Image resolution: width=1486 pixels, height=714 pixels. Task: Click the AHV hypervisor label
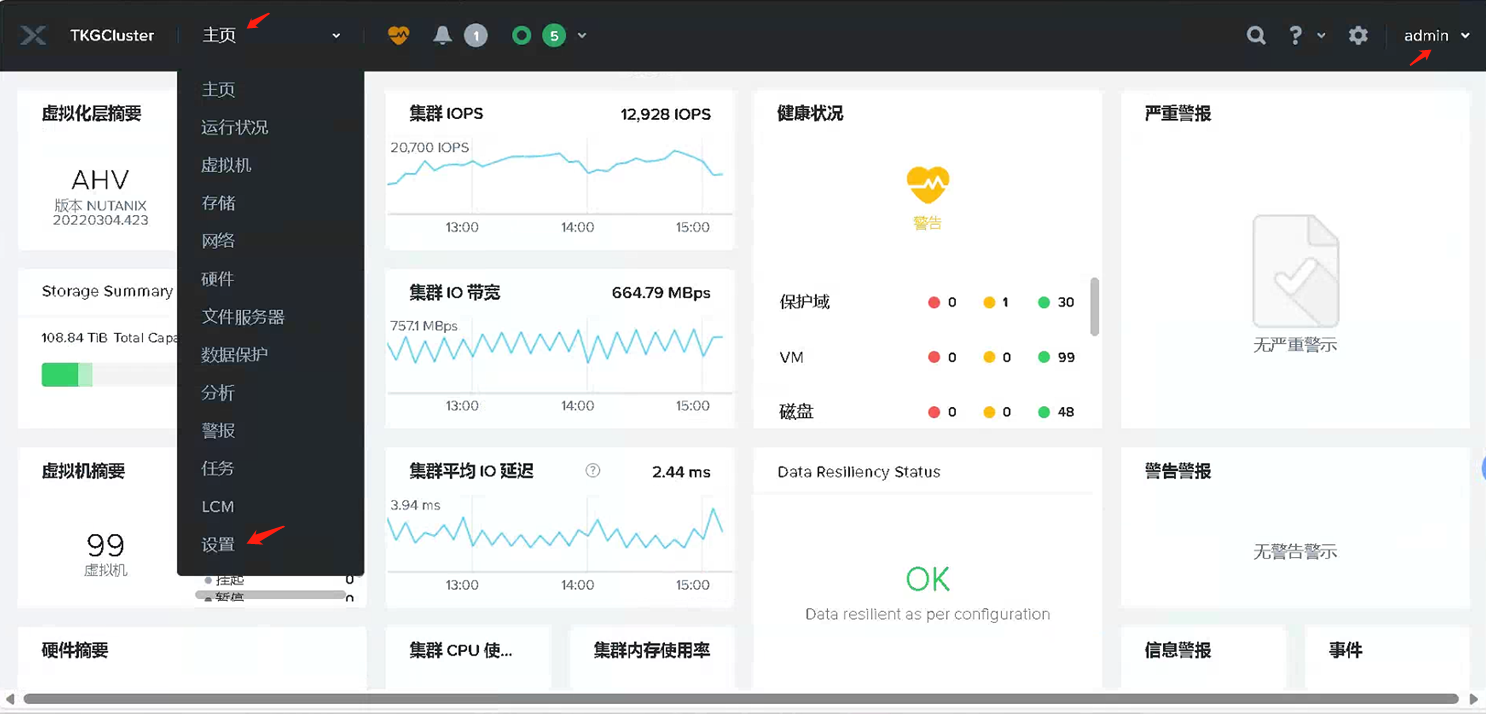point(101,180)
